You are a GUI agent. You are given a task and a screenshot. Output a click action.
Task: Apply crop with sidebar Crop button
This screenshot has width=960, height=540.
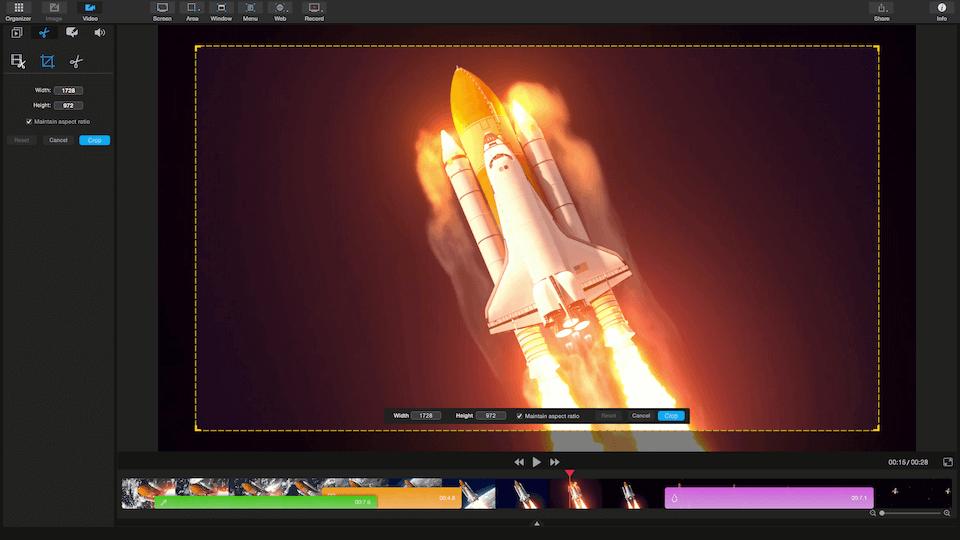point(94,140)
